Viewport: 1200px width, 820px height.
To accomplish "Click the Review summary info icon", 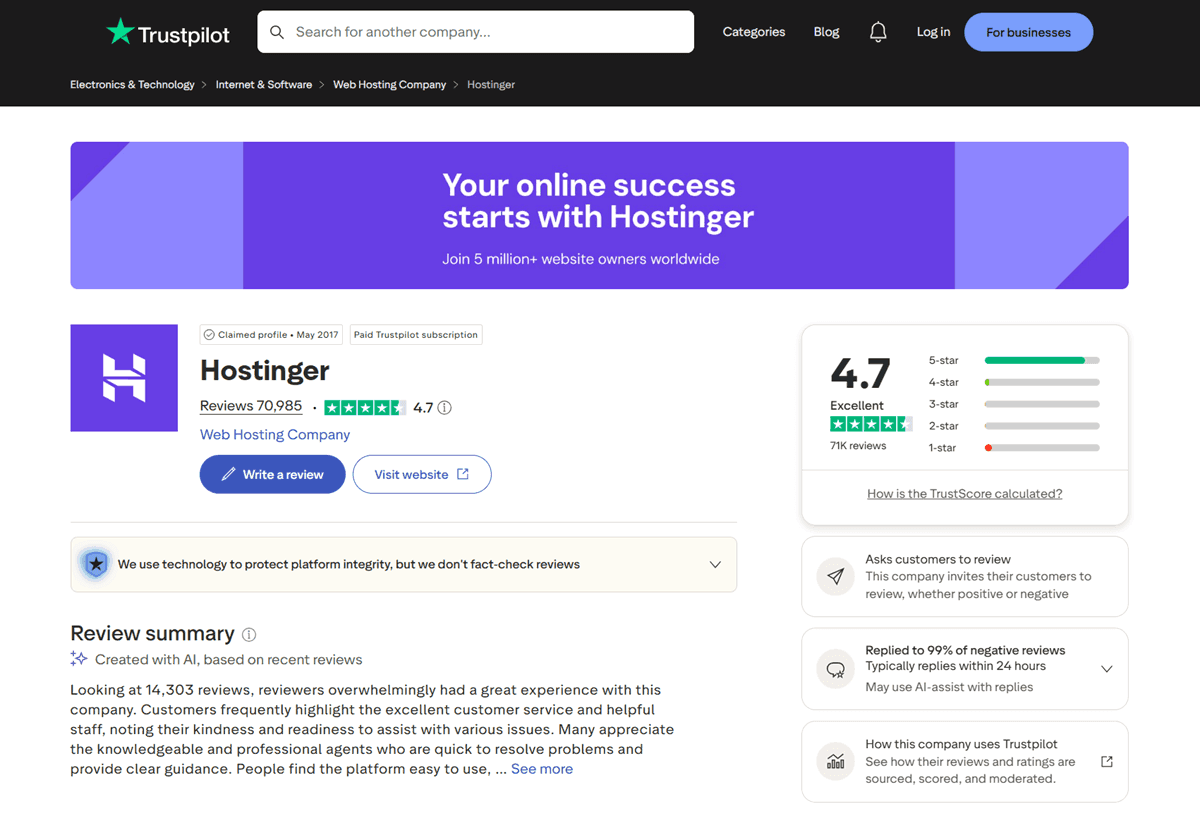I will 249,634.
